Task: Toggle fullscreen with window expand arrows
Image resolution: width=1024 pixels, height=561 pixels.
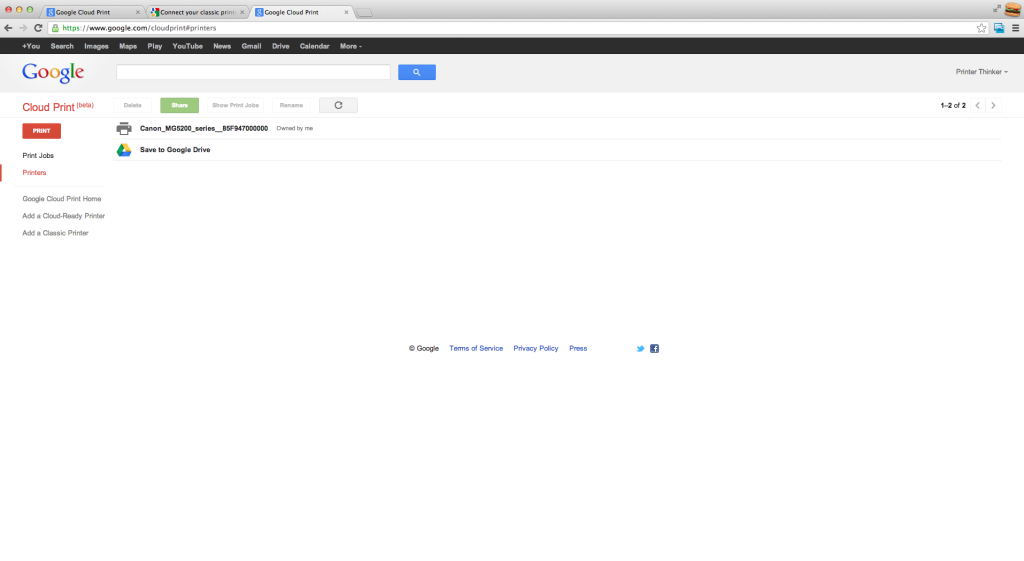Action: pyautogui.click(x=997, y=8)
